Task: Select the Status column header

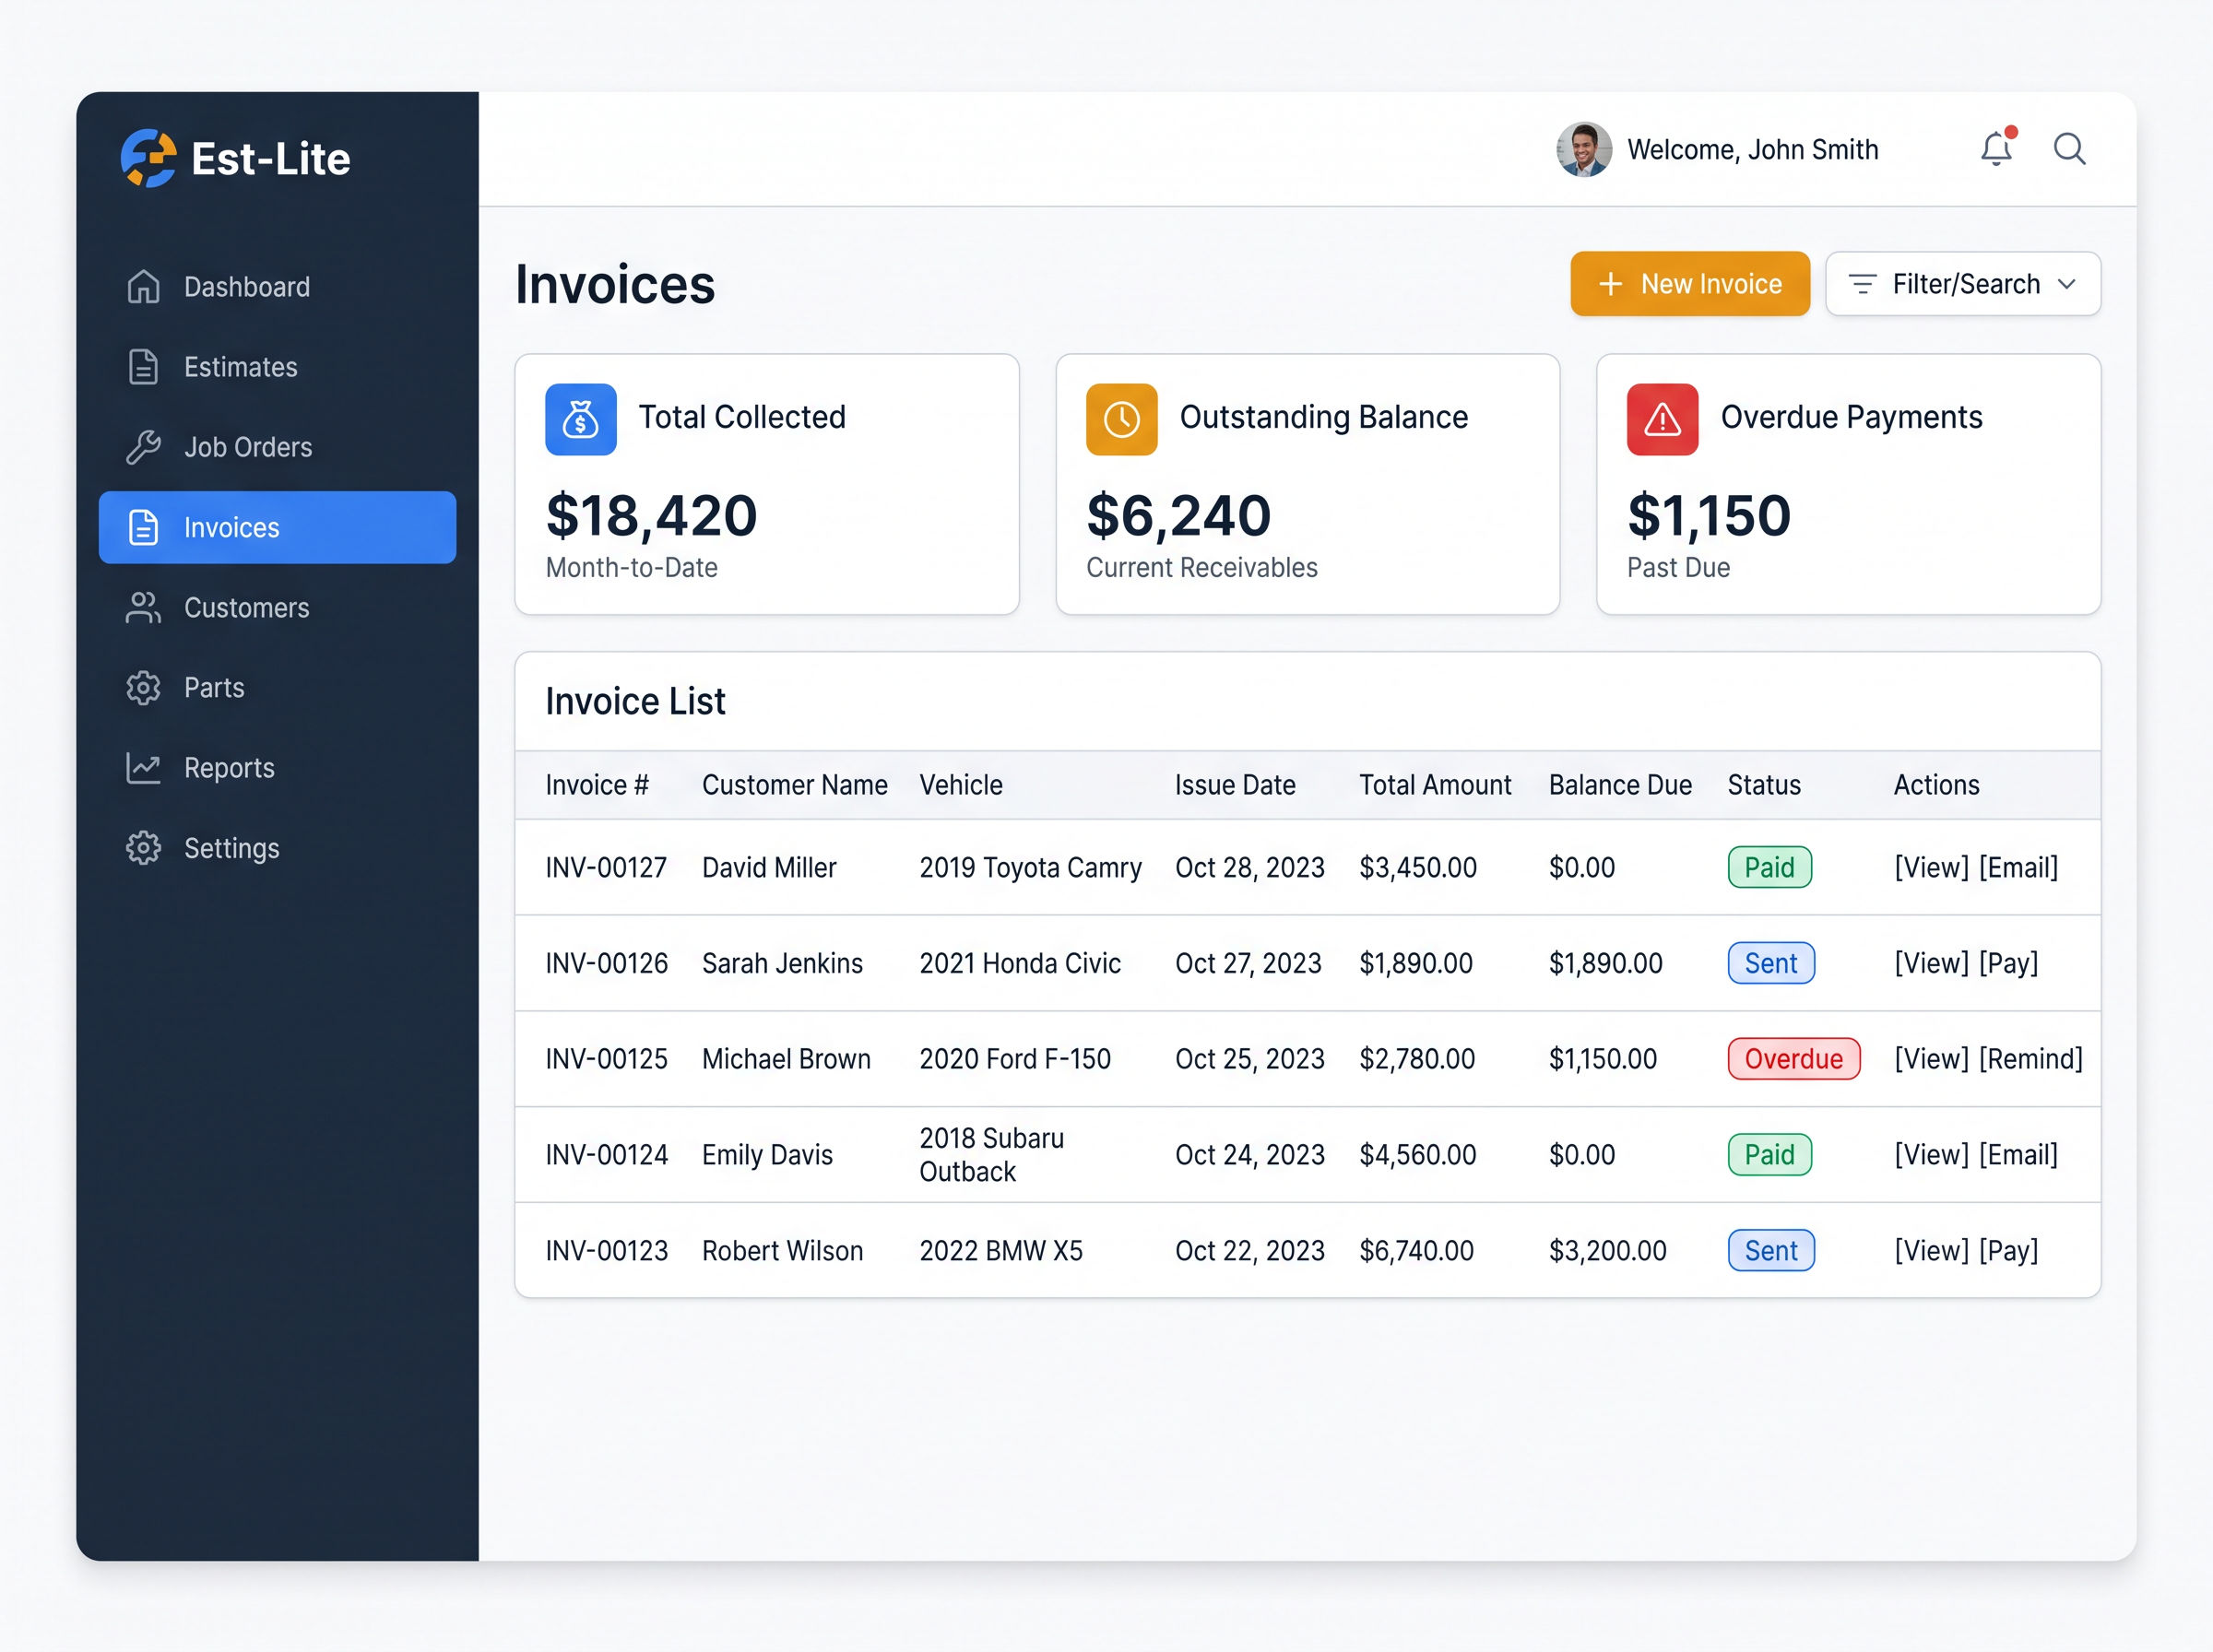Action: [1764, 785]
